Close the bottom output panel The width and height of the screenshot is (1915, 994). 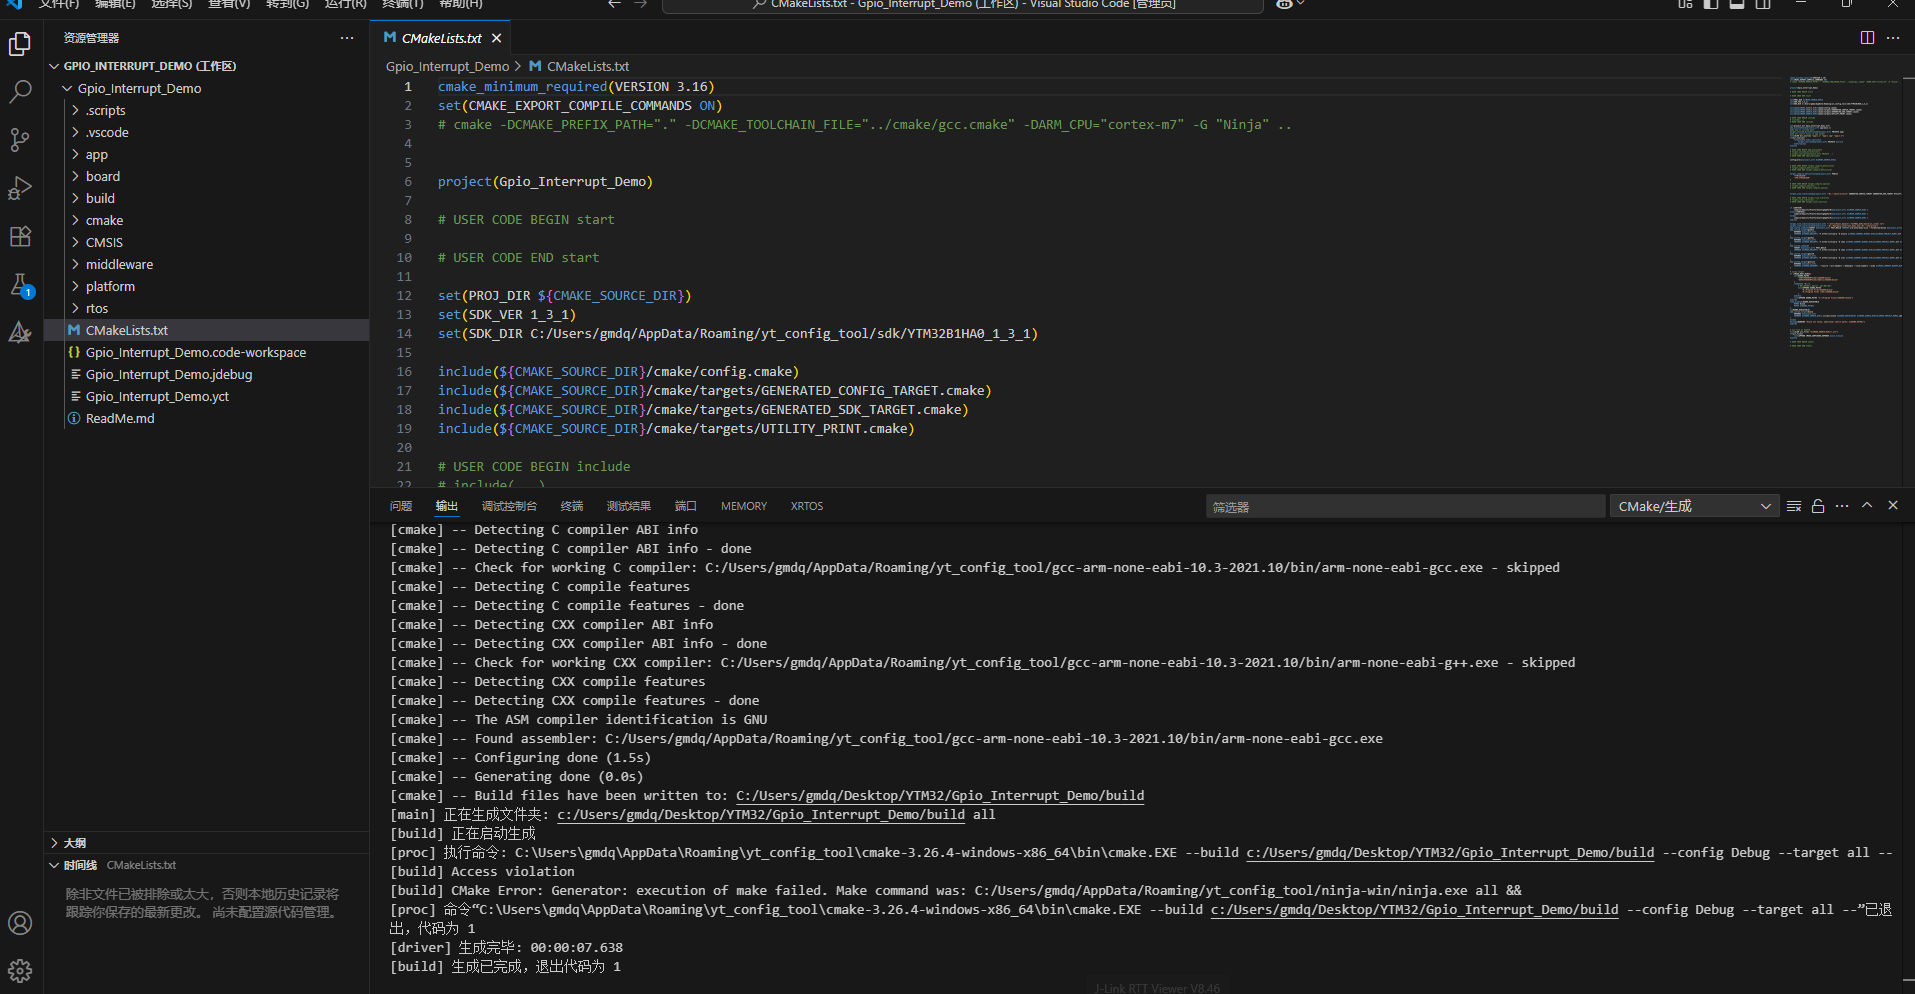pyautogui.click(x=1893, y=506)
